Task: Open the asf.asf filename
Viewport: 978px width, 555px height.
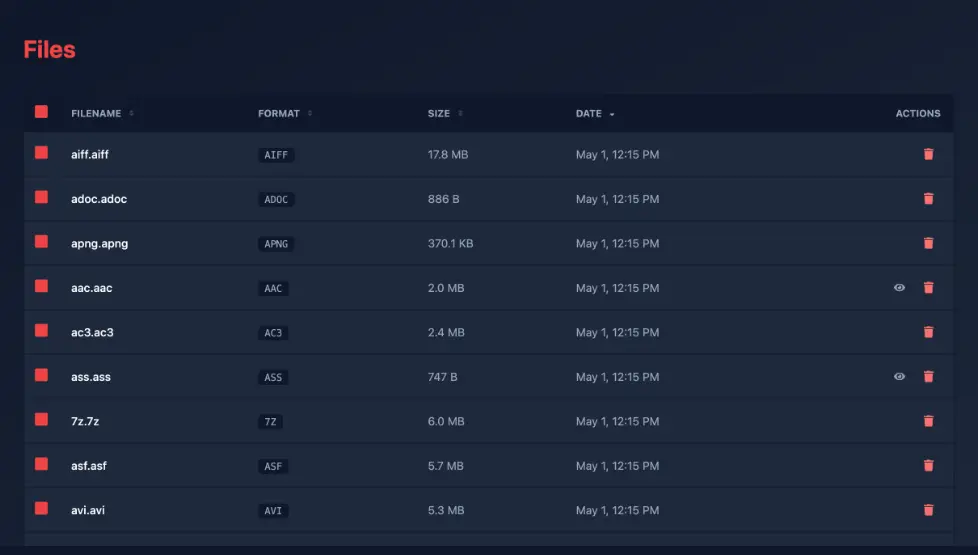Action: click(x=89, y=466)
